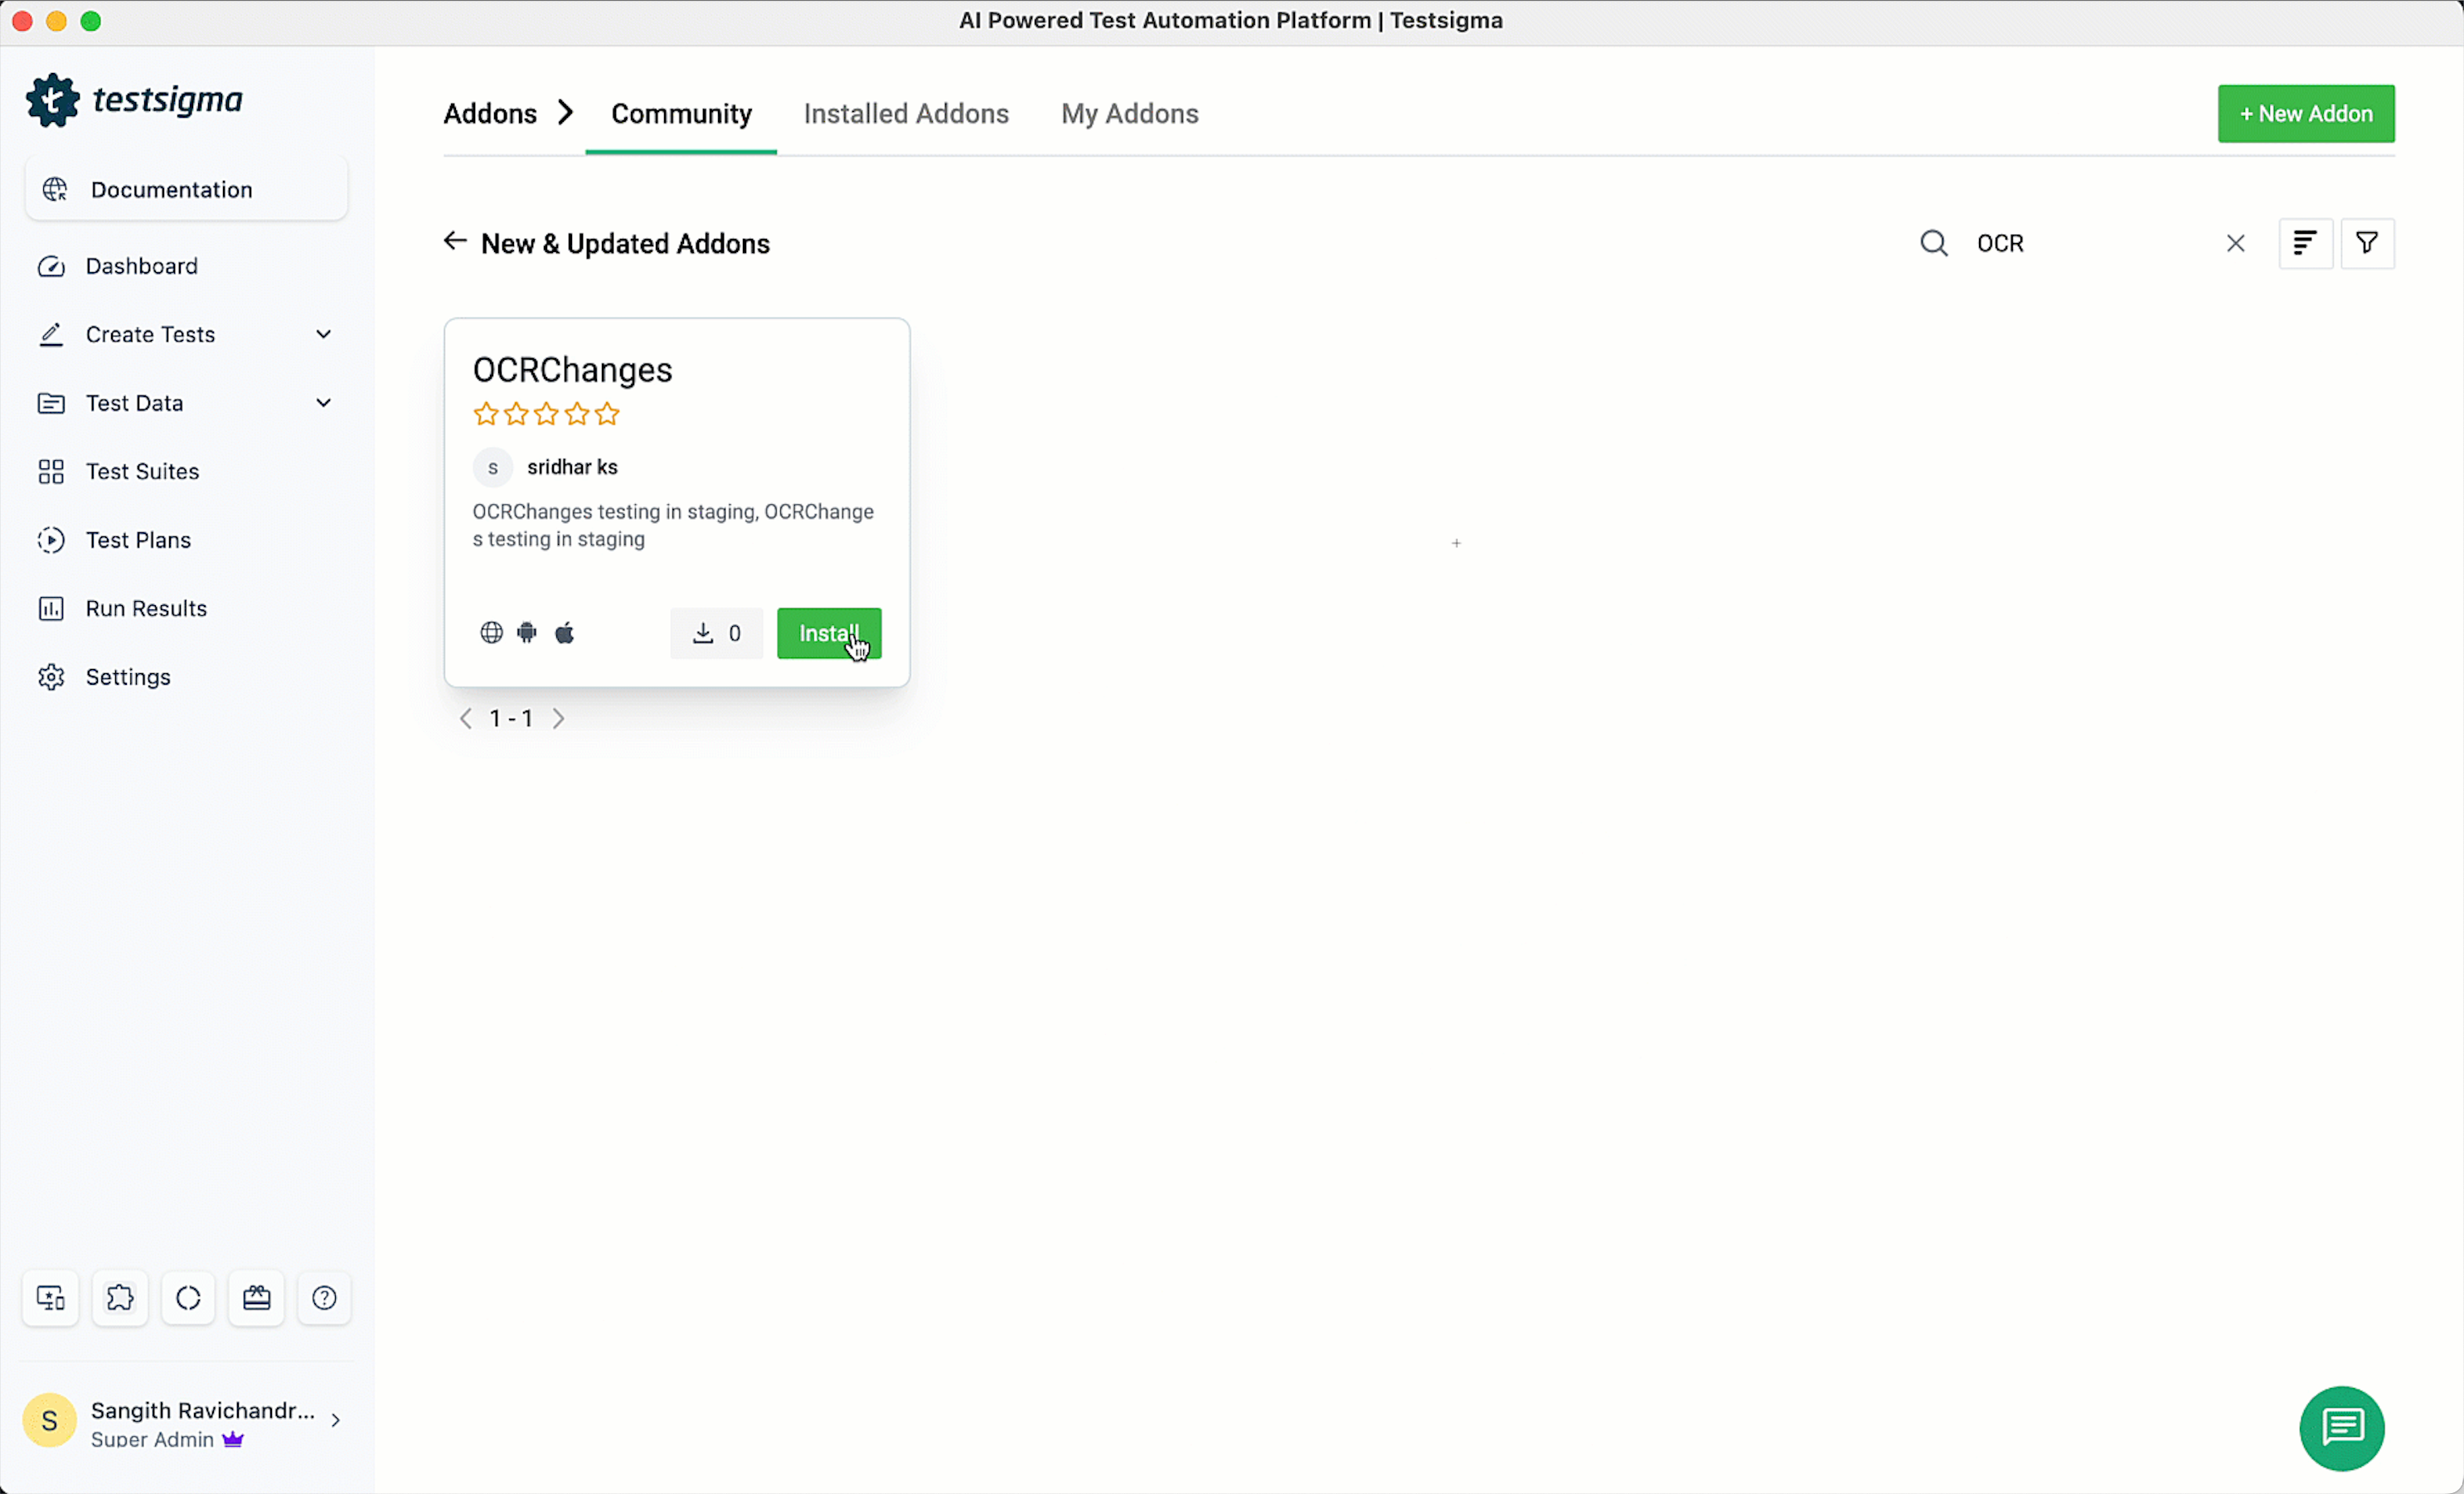Expand the Test Data menu chevron

pos(323,403)
